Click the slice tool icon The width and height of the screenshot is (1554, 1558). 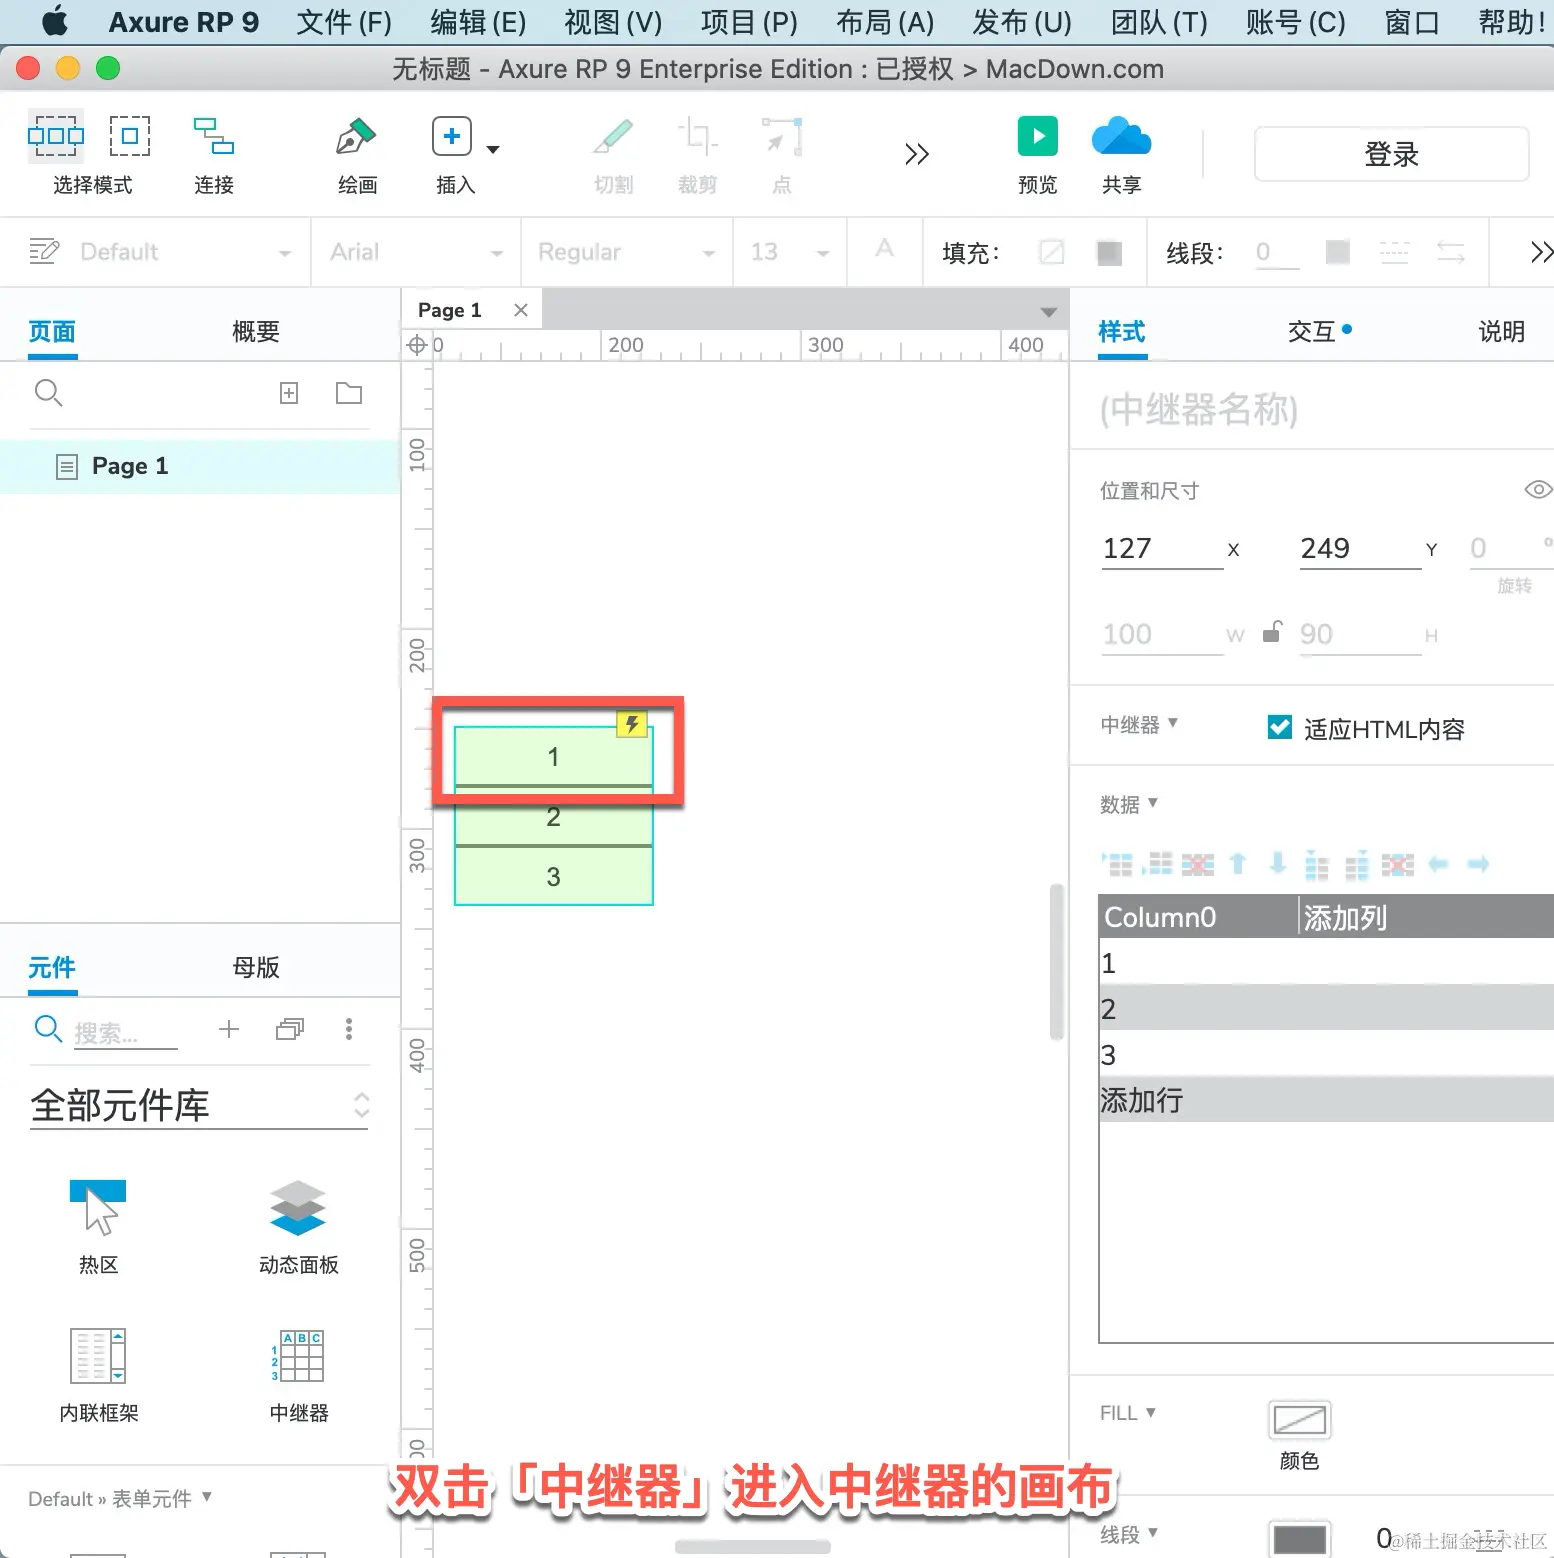pyautogui.click(x=613, y=136)
